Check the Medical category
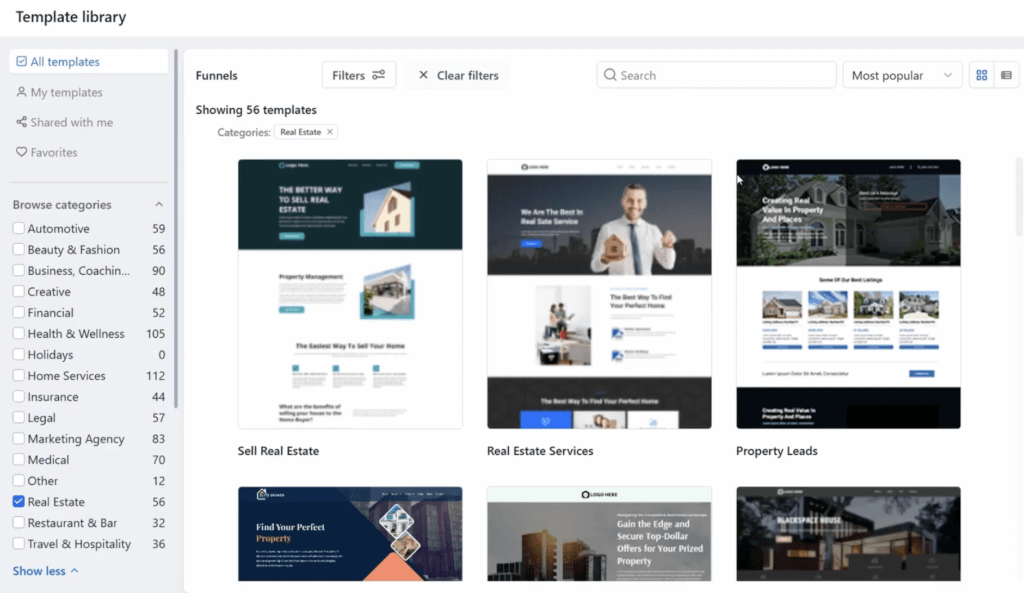 coord(18,459)
